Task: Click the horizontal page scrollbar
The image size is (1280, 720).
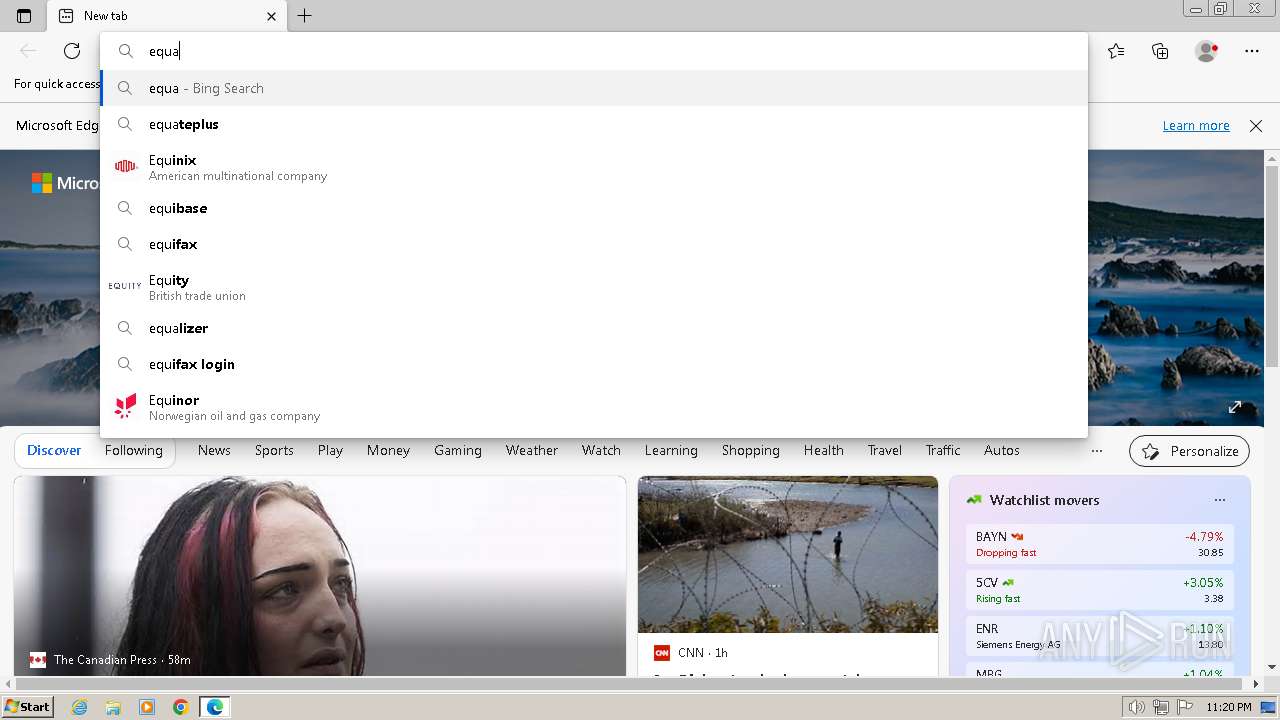Action: pos(628,684)
